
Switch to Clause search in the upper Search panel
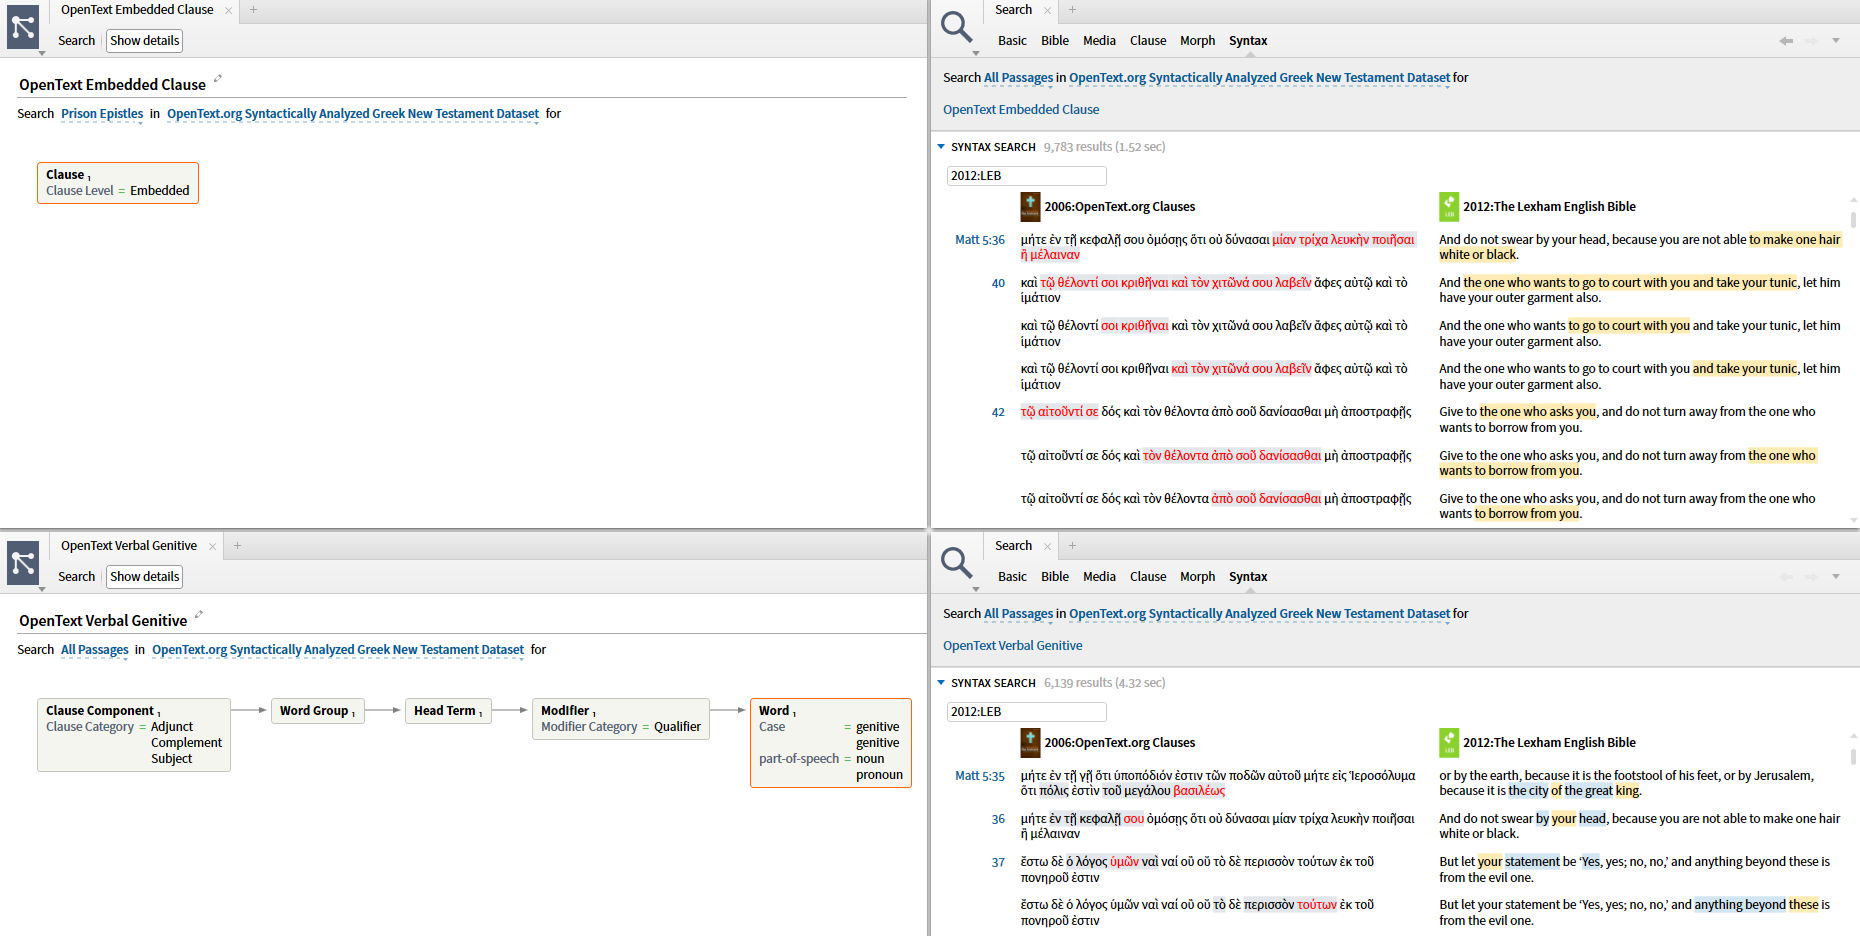coord(1148,41)
